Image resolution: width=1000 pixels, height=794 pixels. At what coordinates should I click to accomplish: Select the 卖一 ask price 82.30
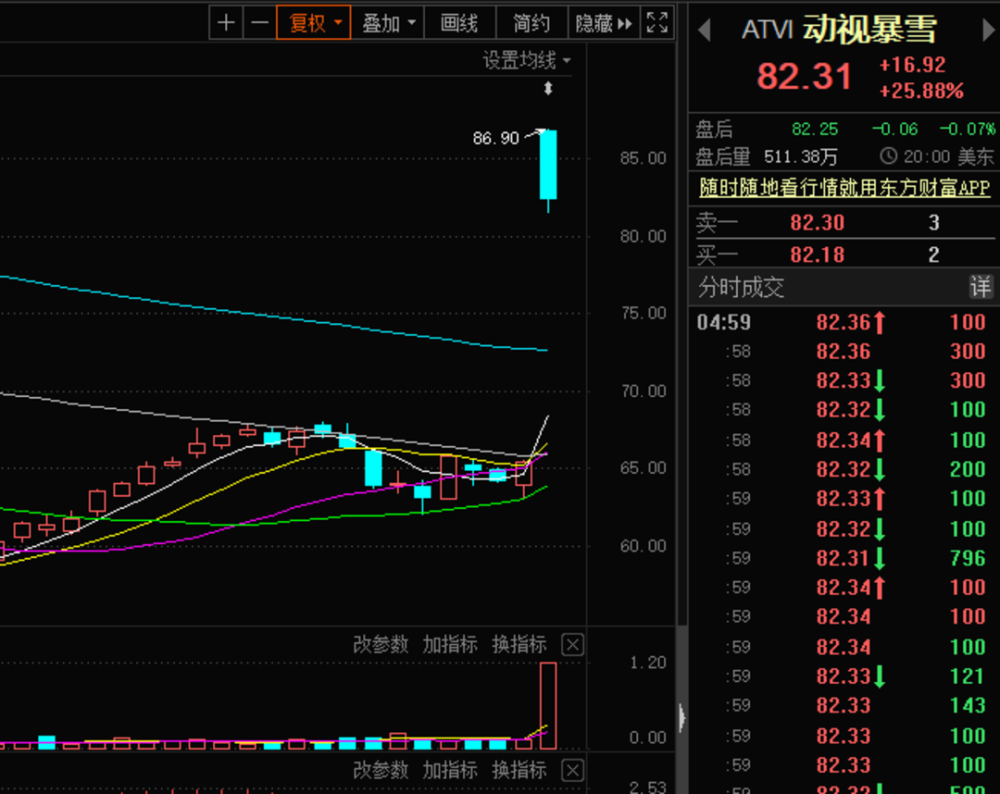(x=817, y=223)
